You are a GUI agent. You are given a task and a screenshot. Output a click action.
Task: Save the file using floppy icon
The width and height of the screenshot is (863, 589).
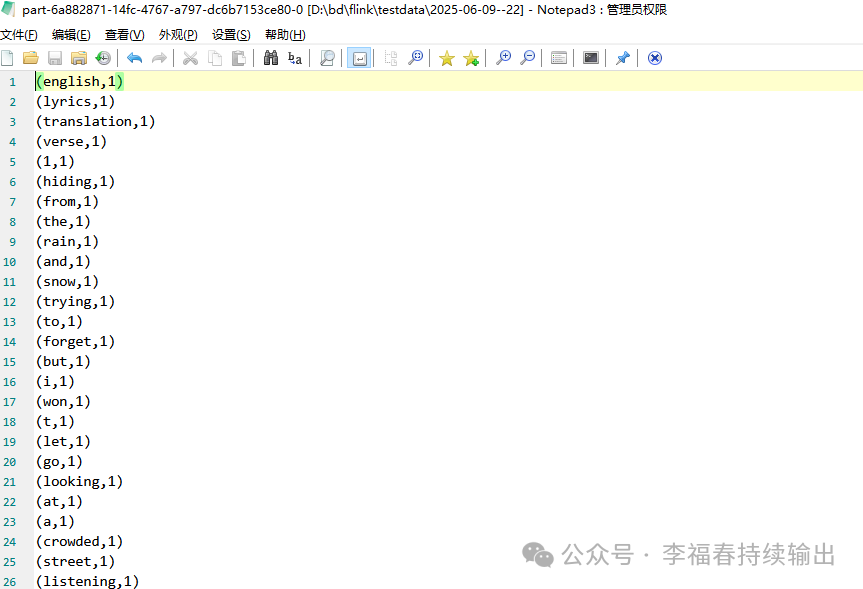[x=55, y=58]
